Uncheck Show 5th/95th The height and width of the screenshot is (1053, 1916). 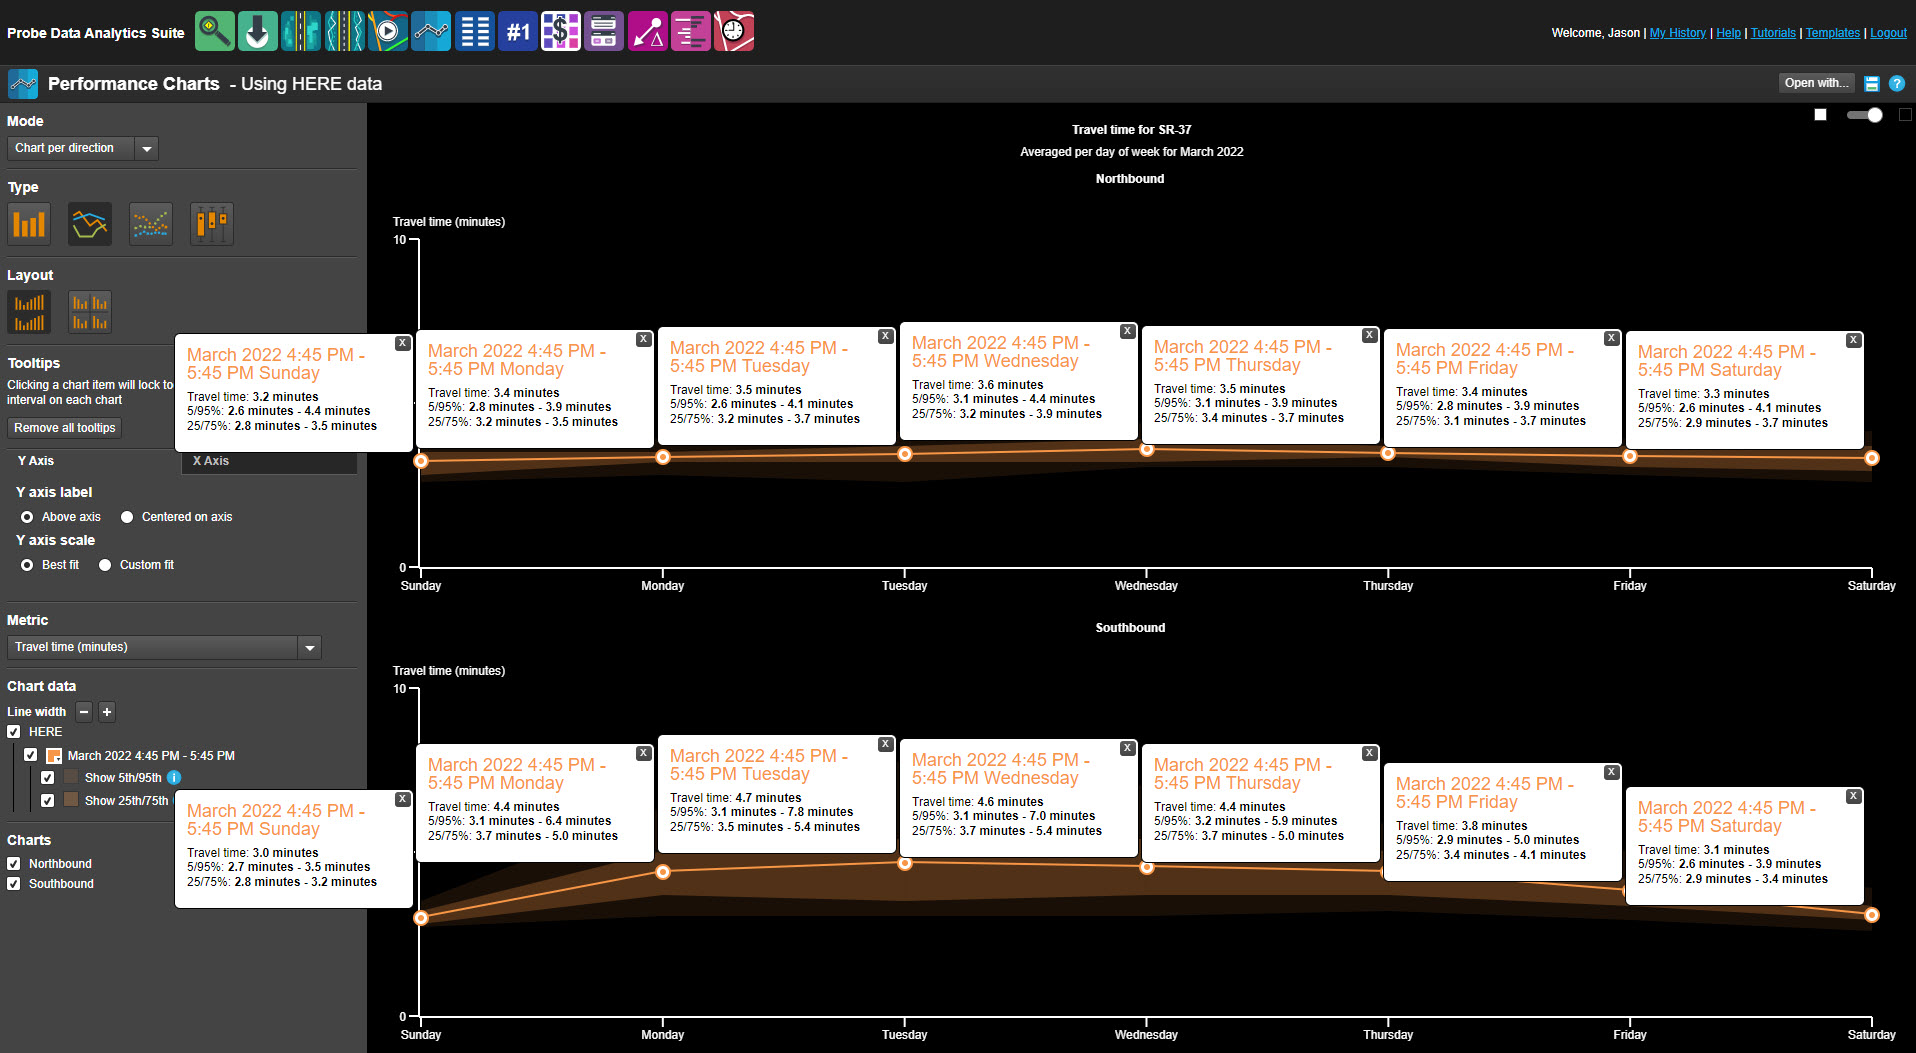pyautogui.click(x=47, y=778)
